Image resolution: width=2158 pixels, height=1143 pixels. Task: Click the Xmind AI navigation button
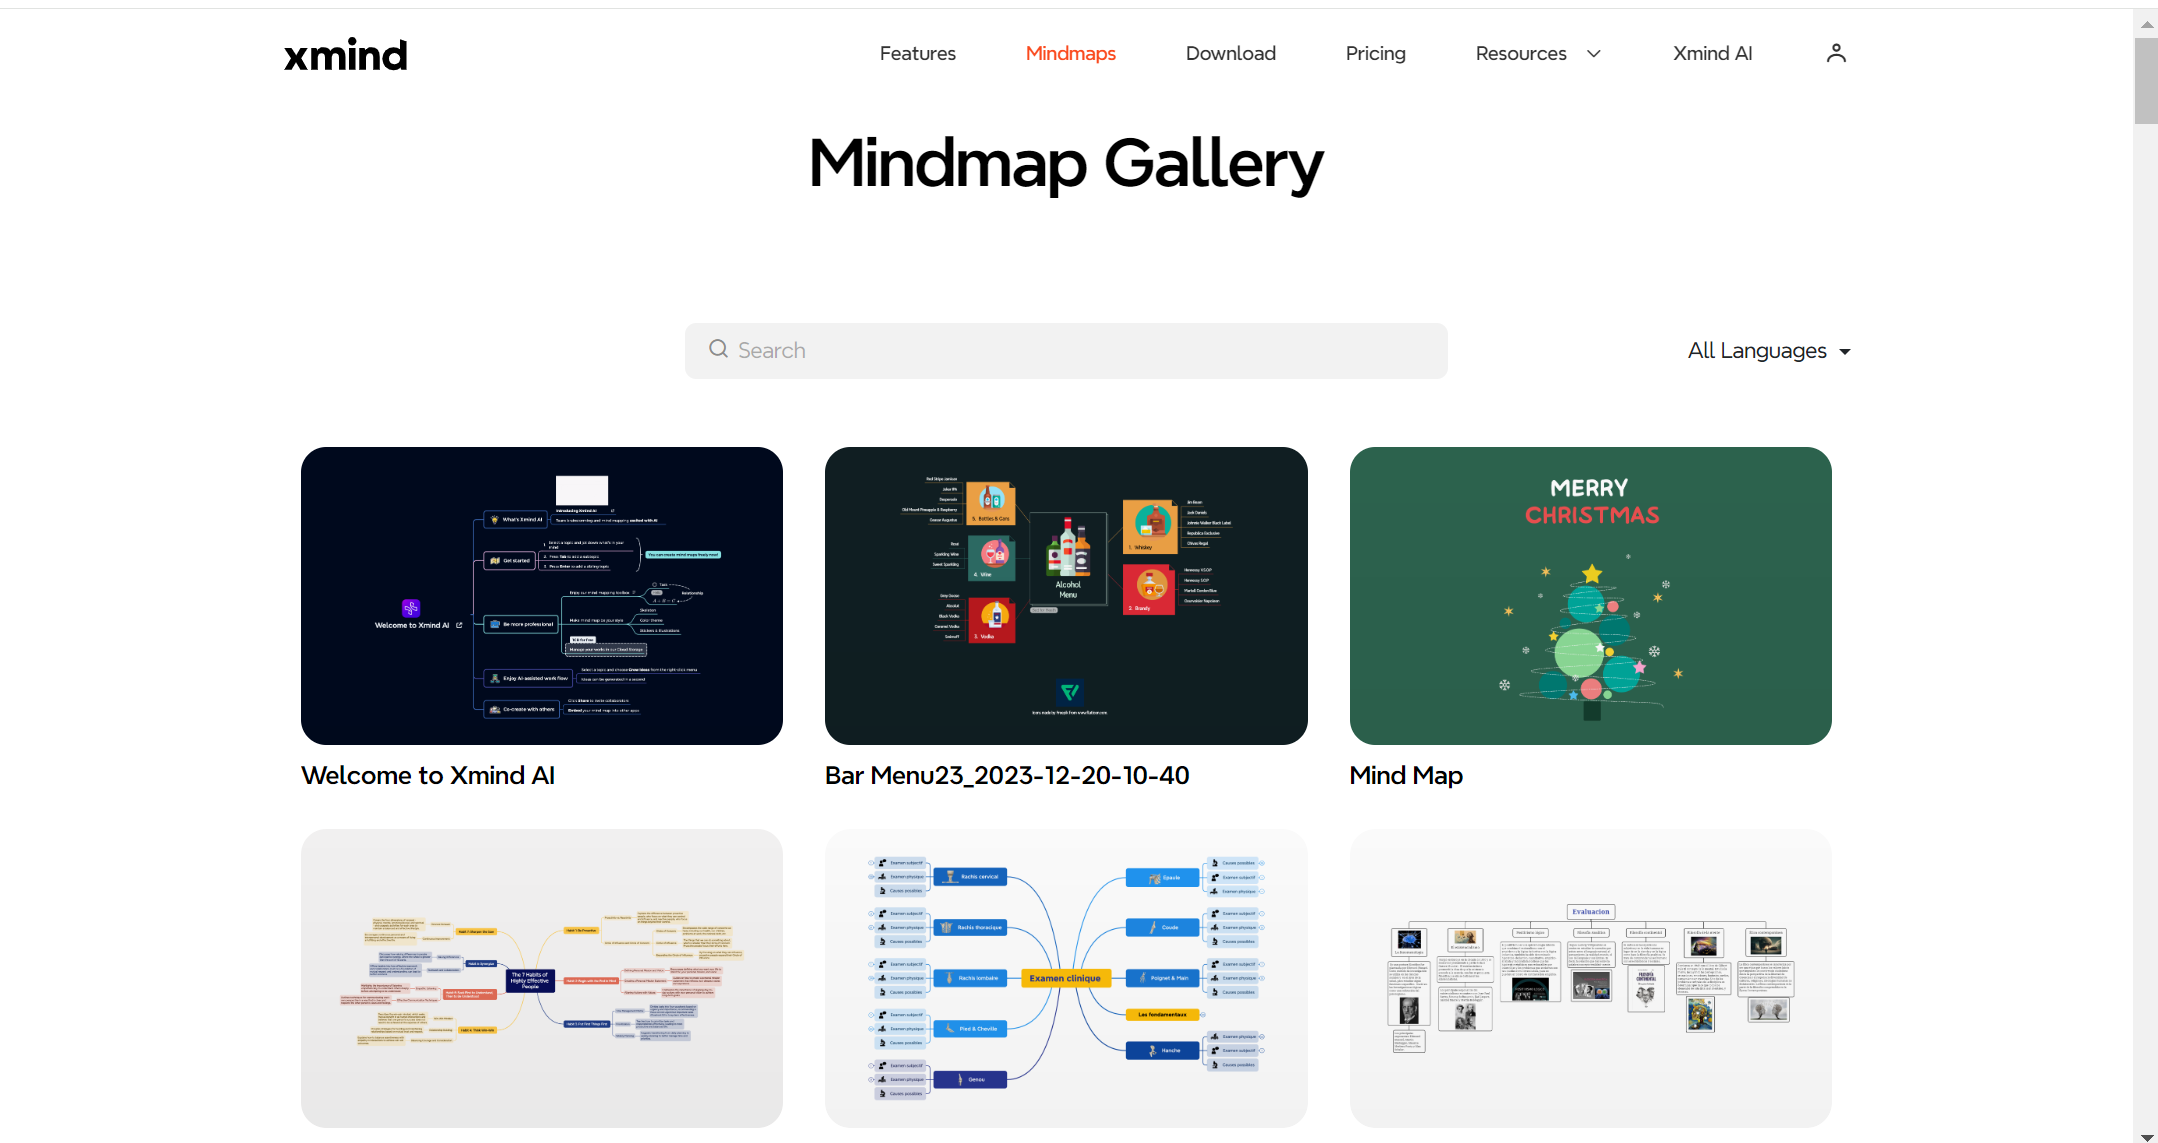[1714, 53]
